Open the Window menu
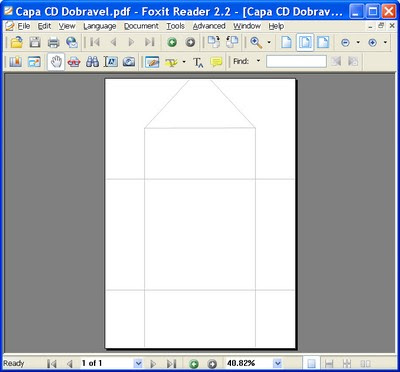Viewport: 400px width, 372px height. click(x=247, y=26)
